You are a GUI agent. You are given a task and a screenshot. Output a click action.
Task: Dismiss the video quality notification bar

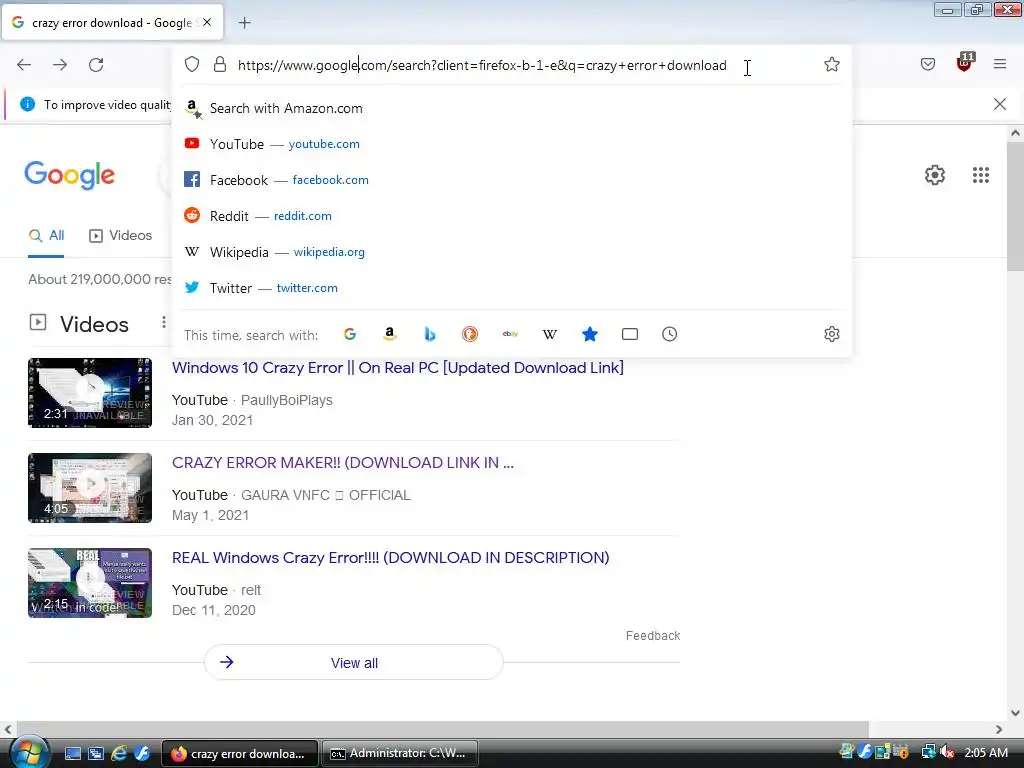(x=1000, y=104)
